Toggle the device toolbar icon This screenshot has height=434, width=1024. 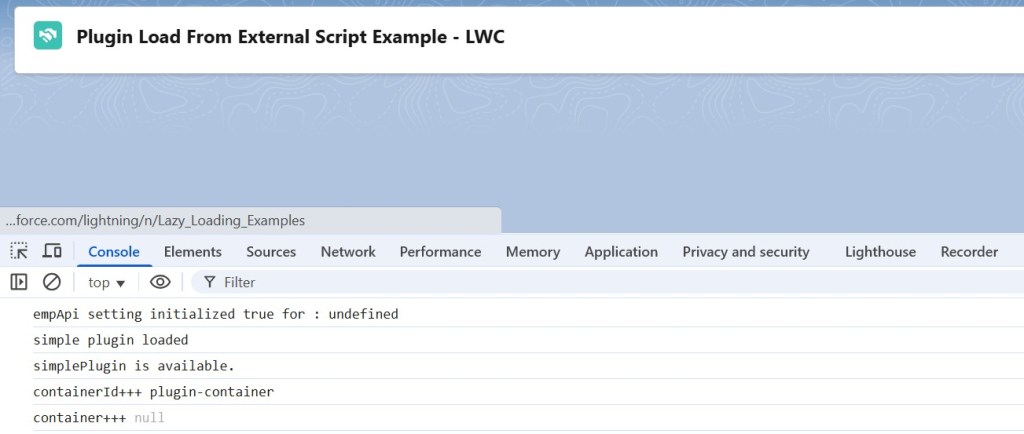point(52,251)
